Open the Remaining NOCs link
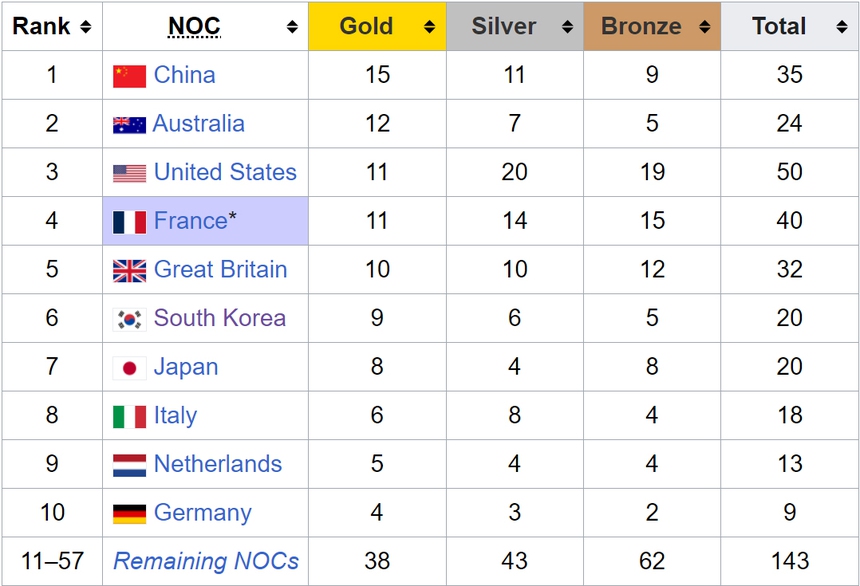 205,561
